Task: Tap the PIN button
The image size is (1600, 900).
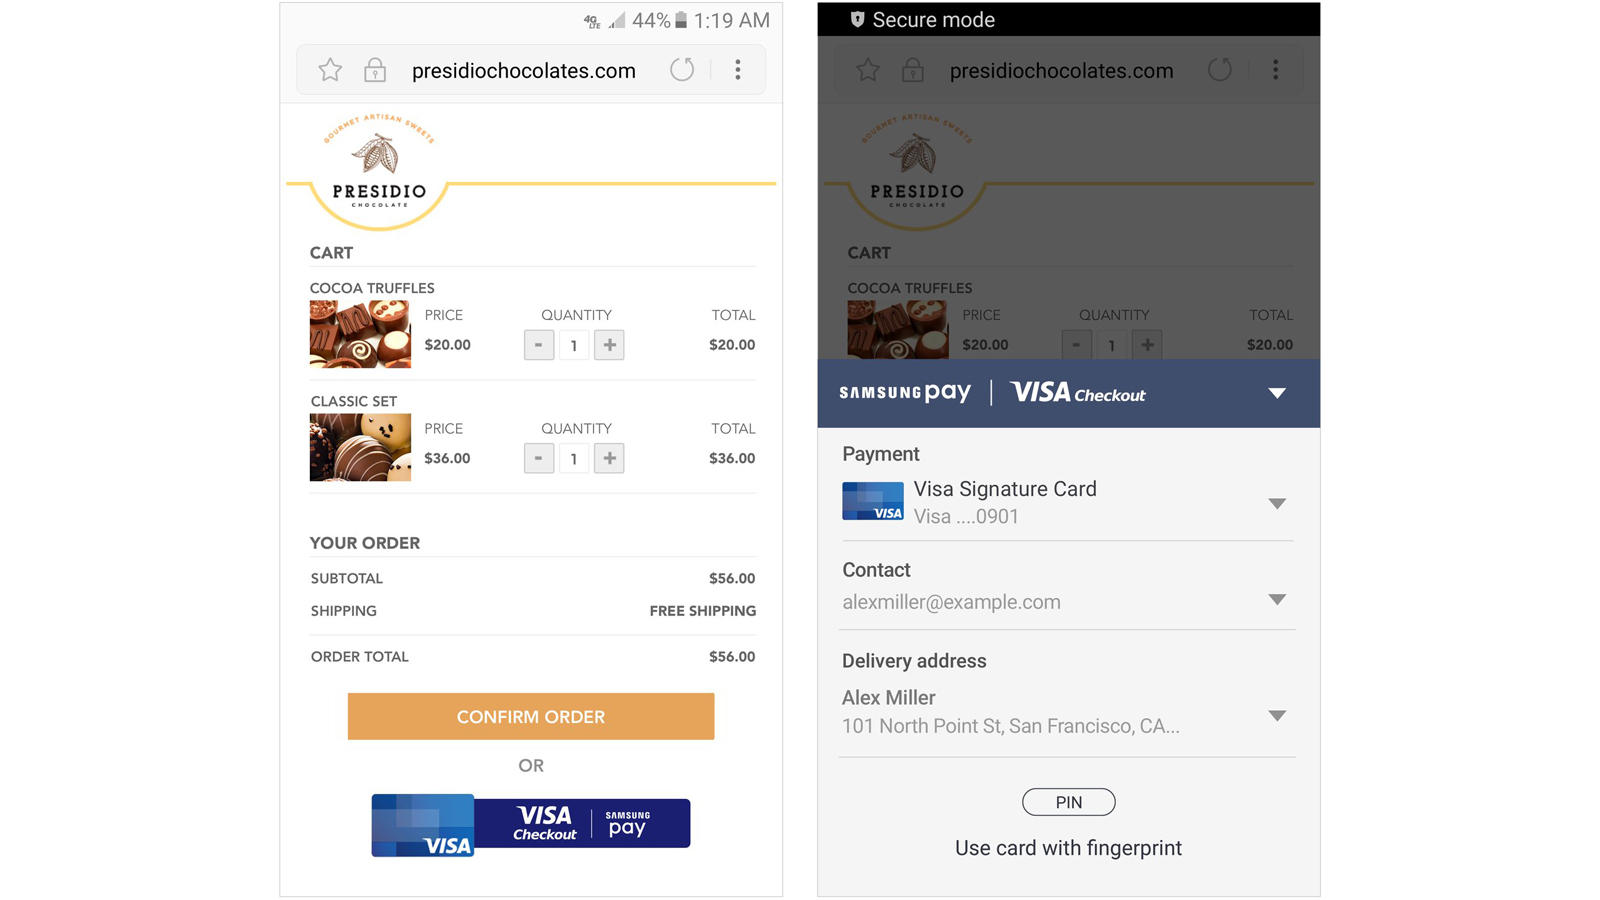Action: coord(1068,802)
